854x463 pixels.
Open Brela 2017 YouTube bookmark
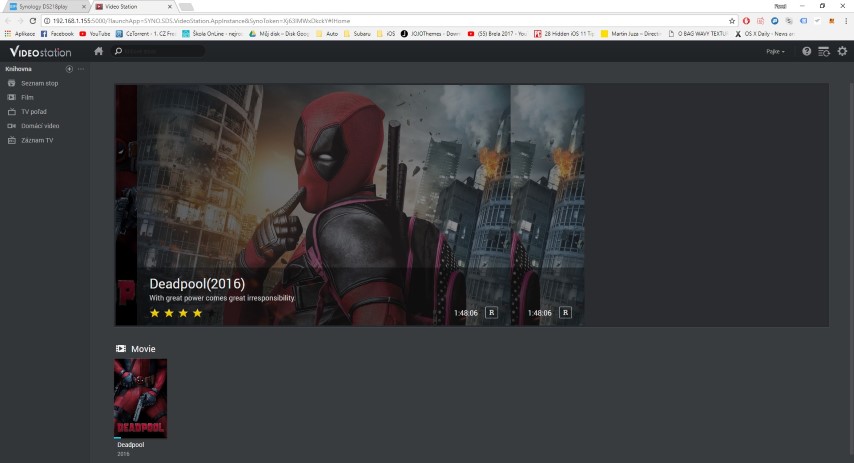(x=497, y=34)
